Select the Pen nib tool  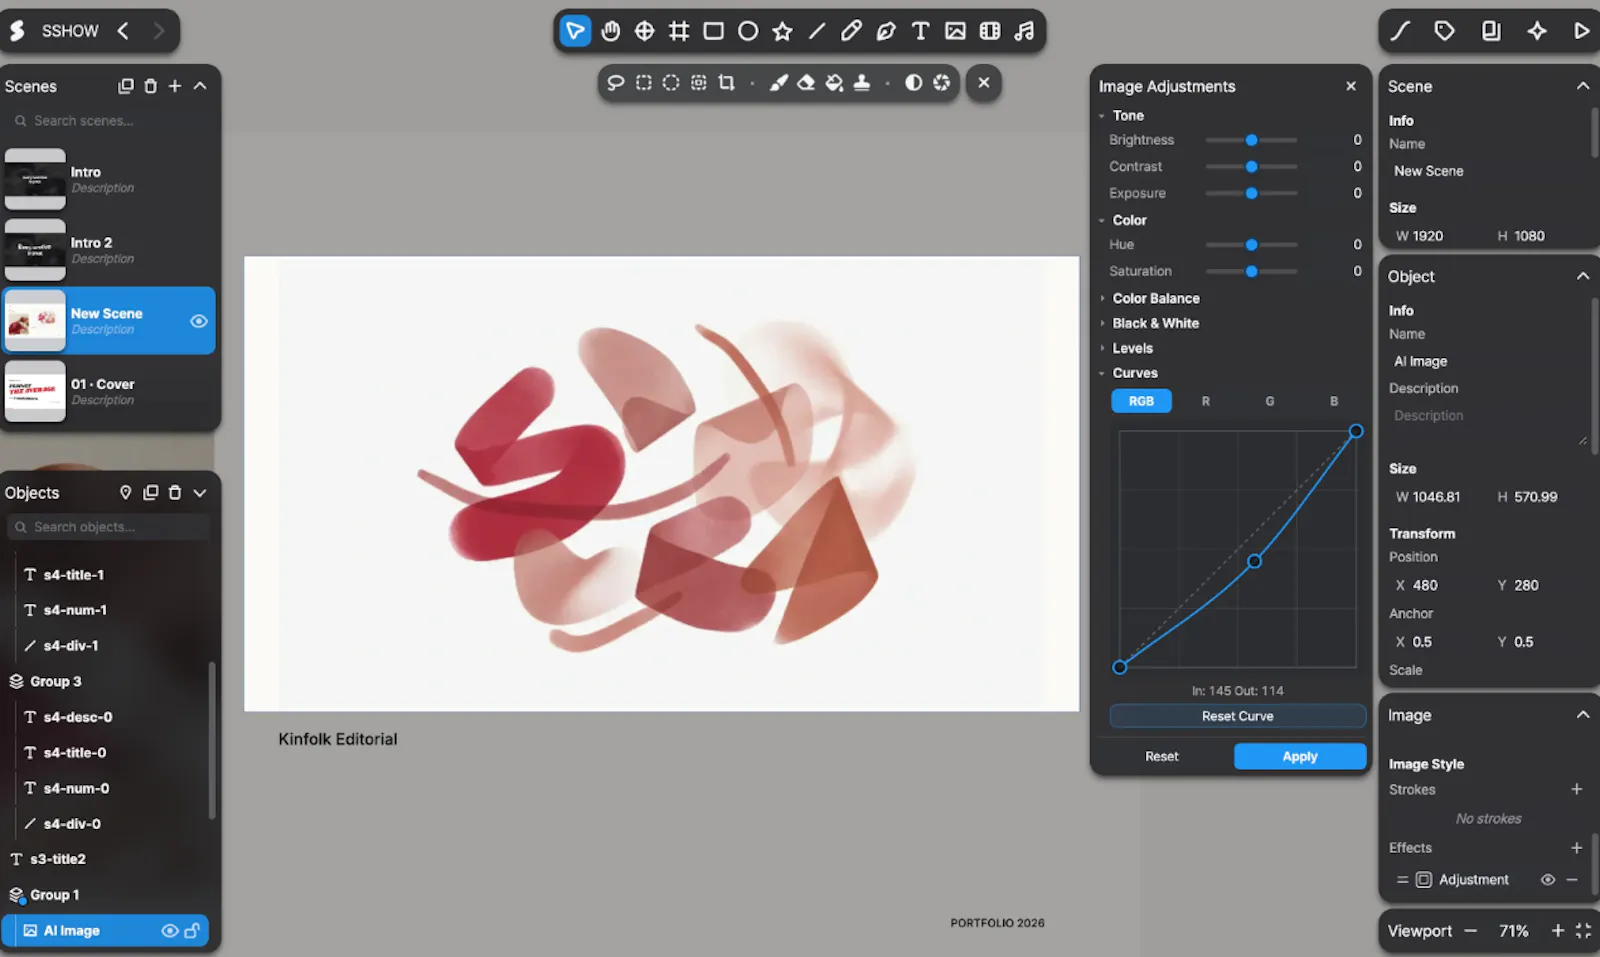pyautogui.click(x=886, y=31)
